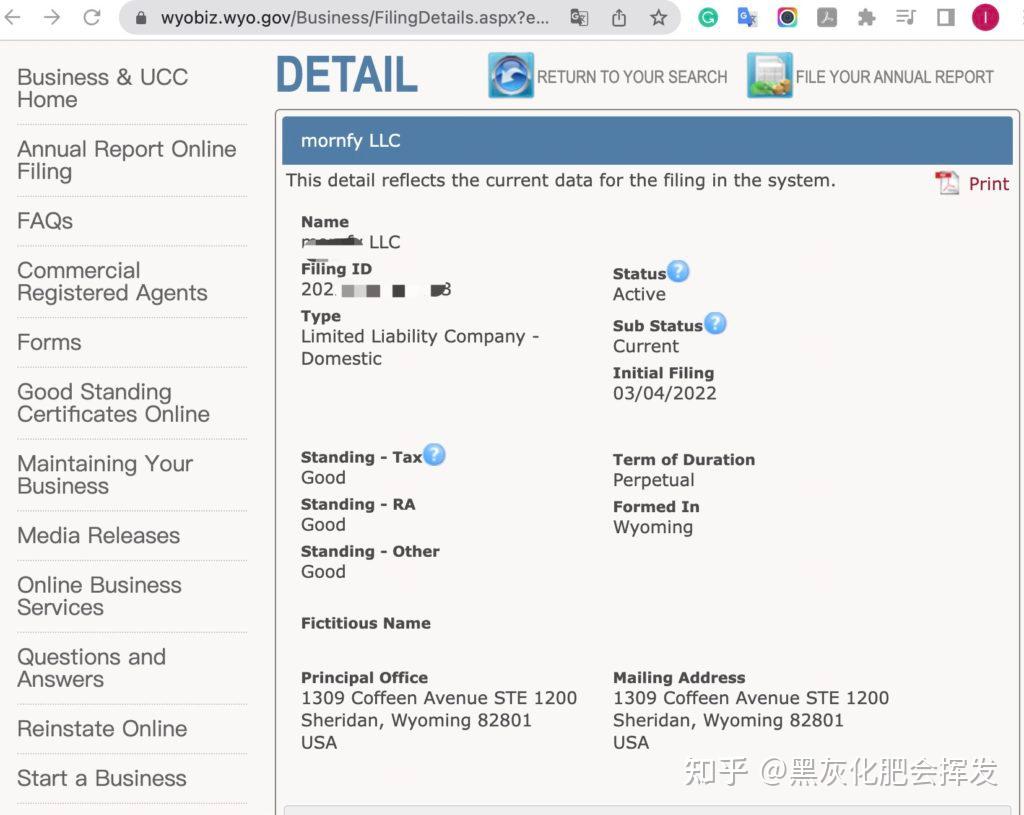
Task: Click the translate page icon in address bar
Action: tap(579, 18)
